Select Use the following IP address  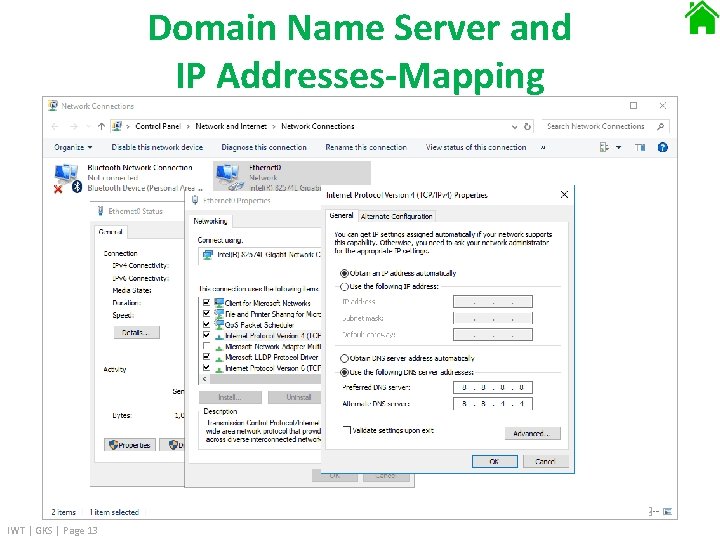coord(344,287)
